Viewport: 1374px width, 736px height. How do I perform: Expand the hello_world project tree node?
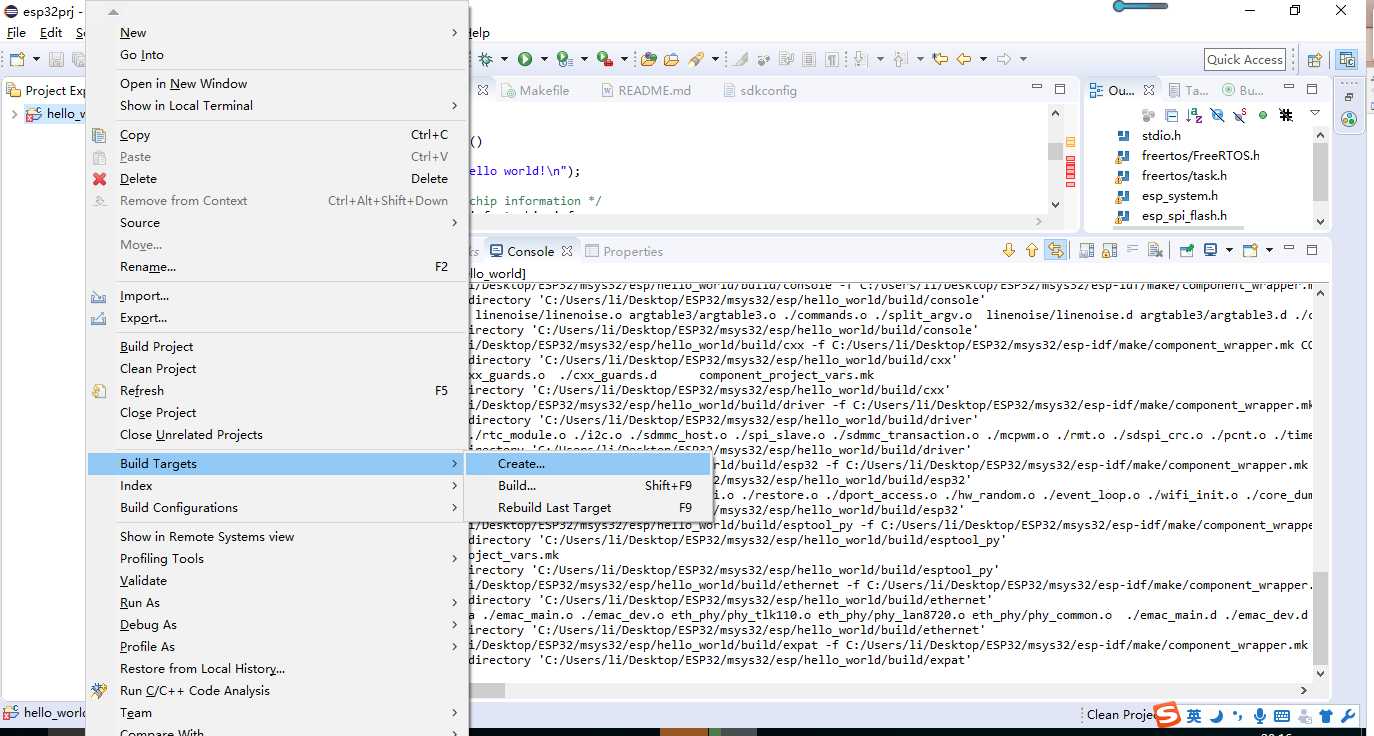[14, 114]
